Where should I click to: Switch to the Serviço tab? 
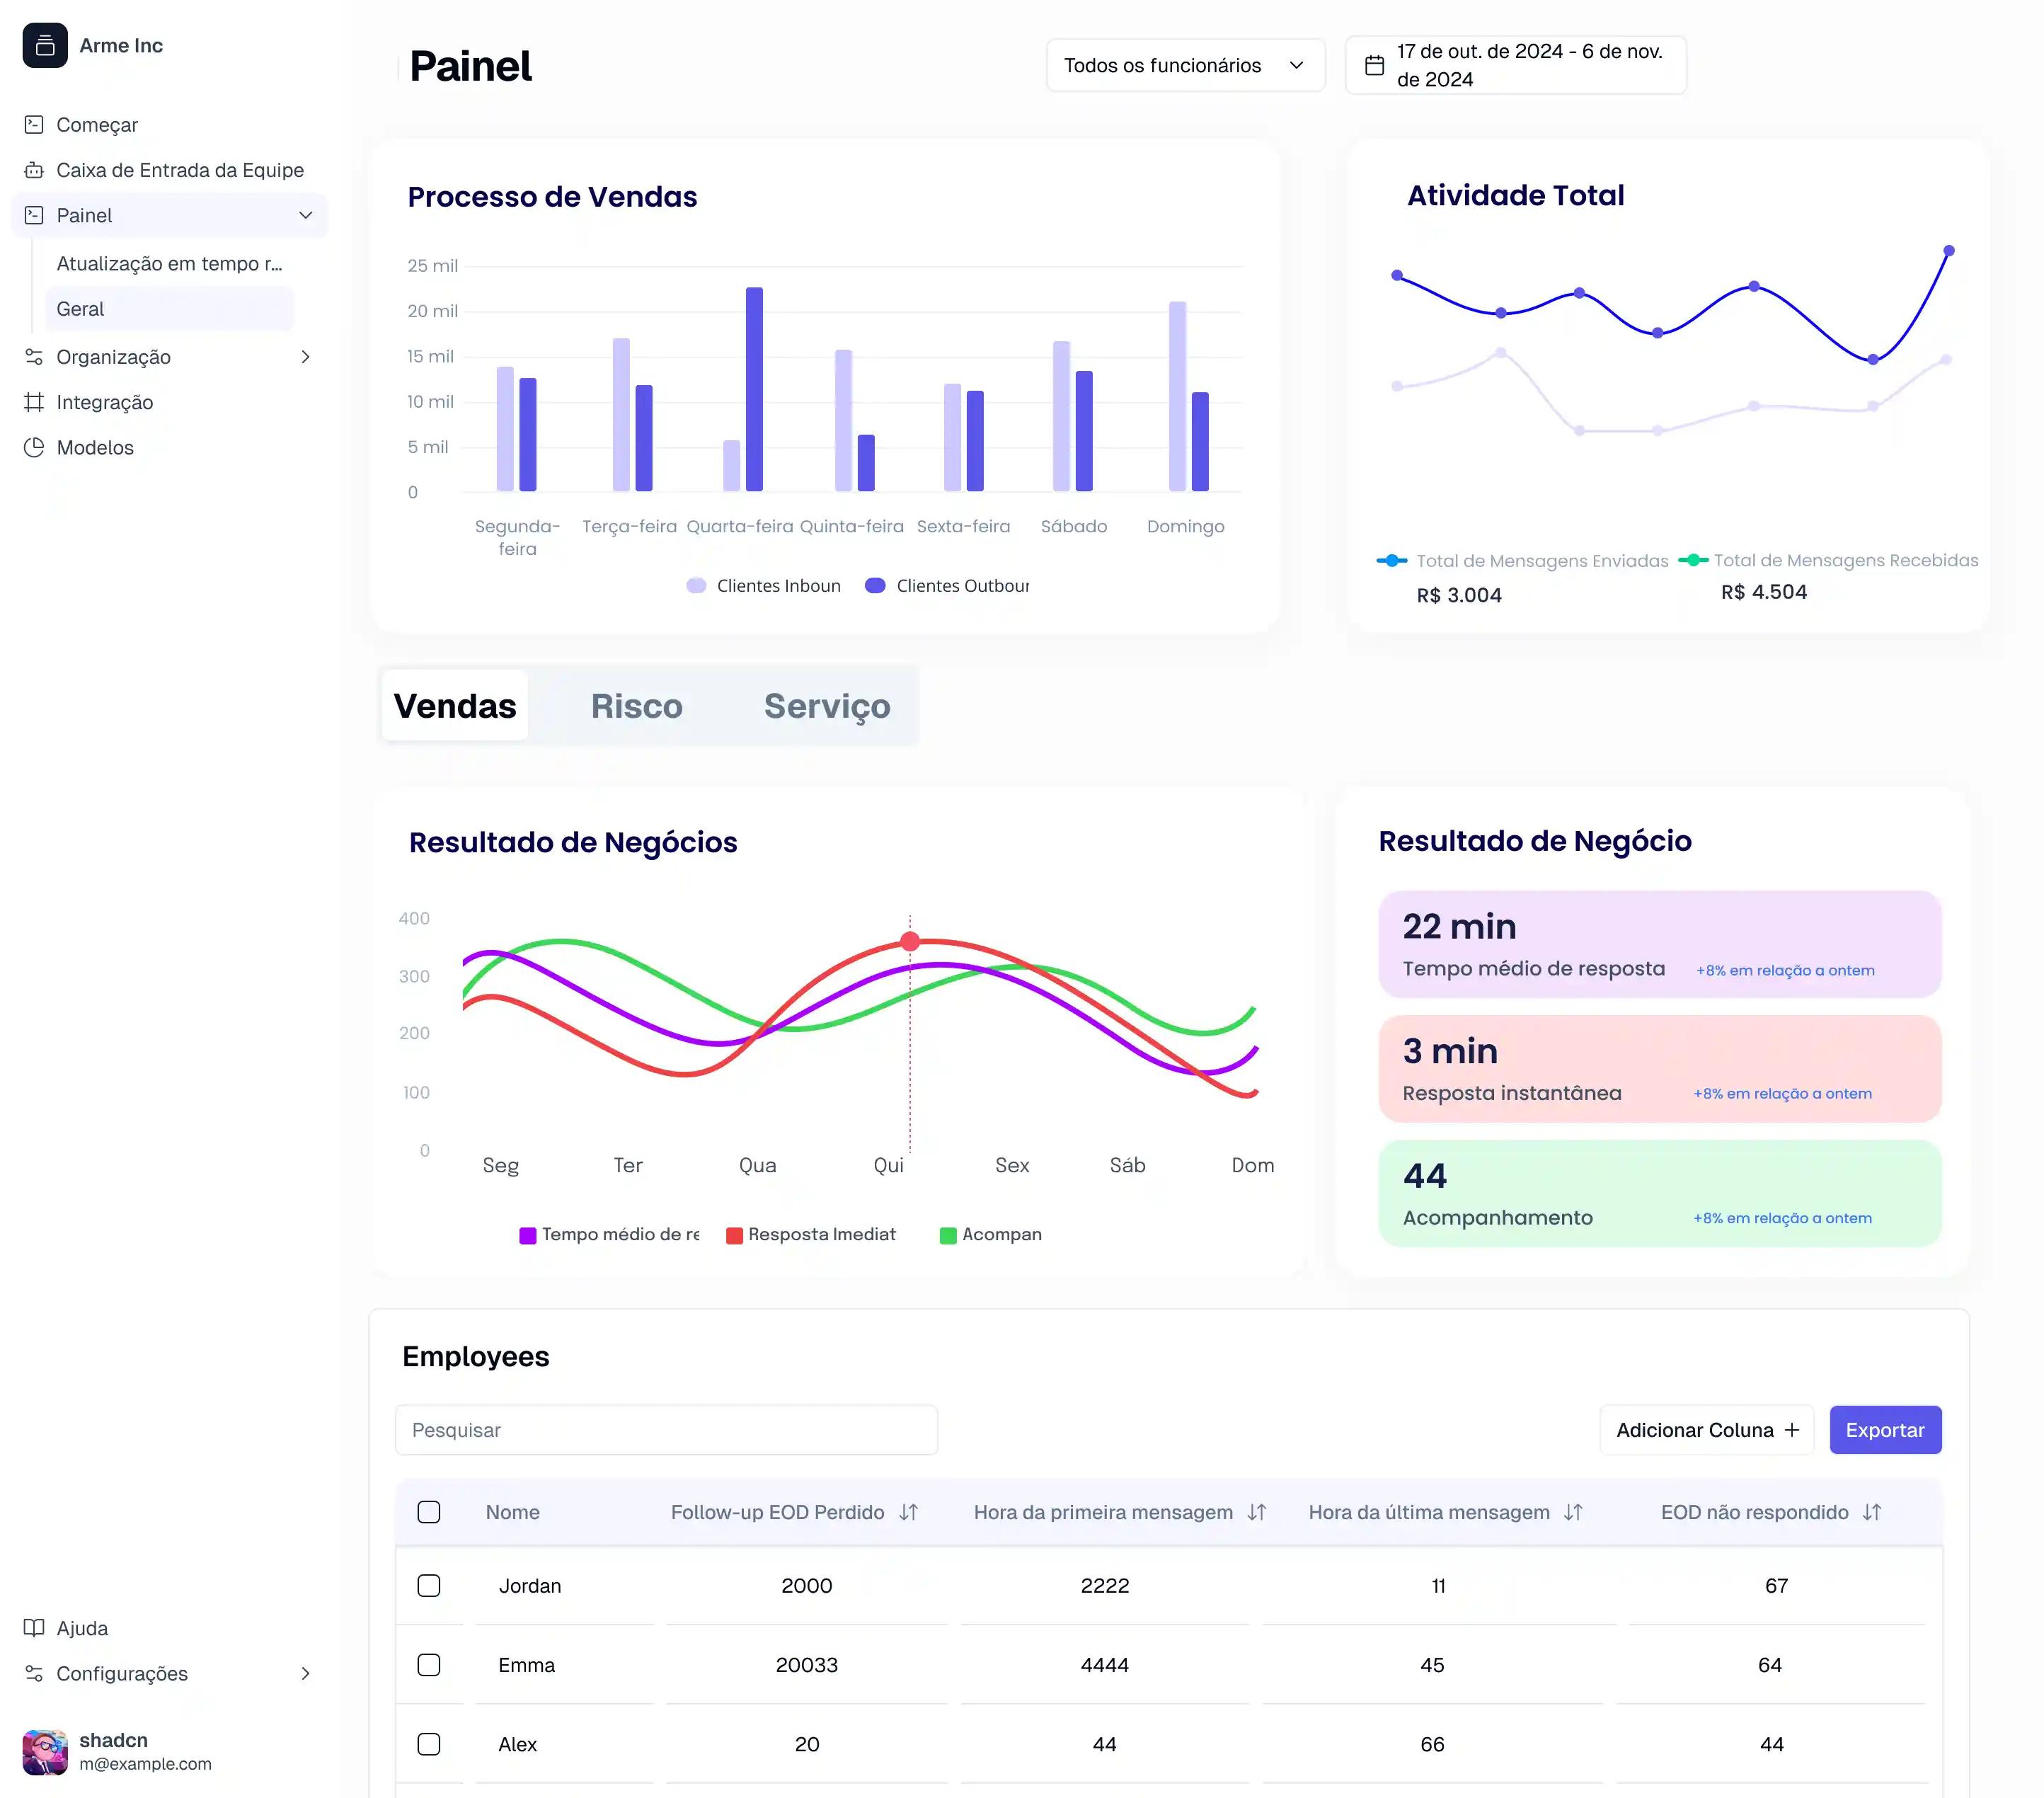[x=826, y=706]
